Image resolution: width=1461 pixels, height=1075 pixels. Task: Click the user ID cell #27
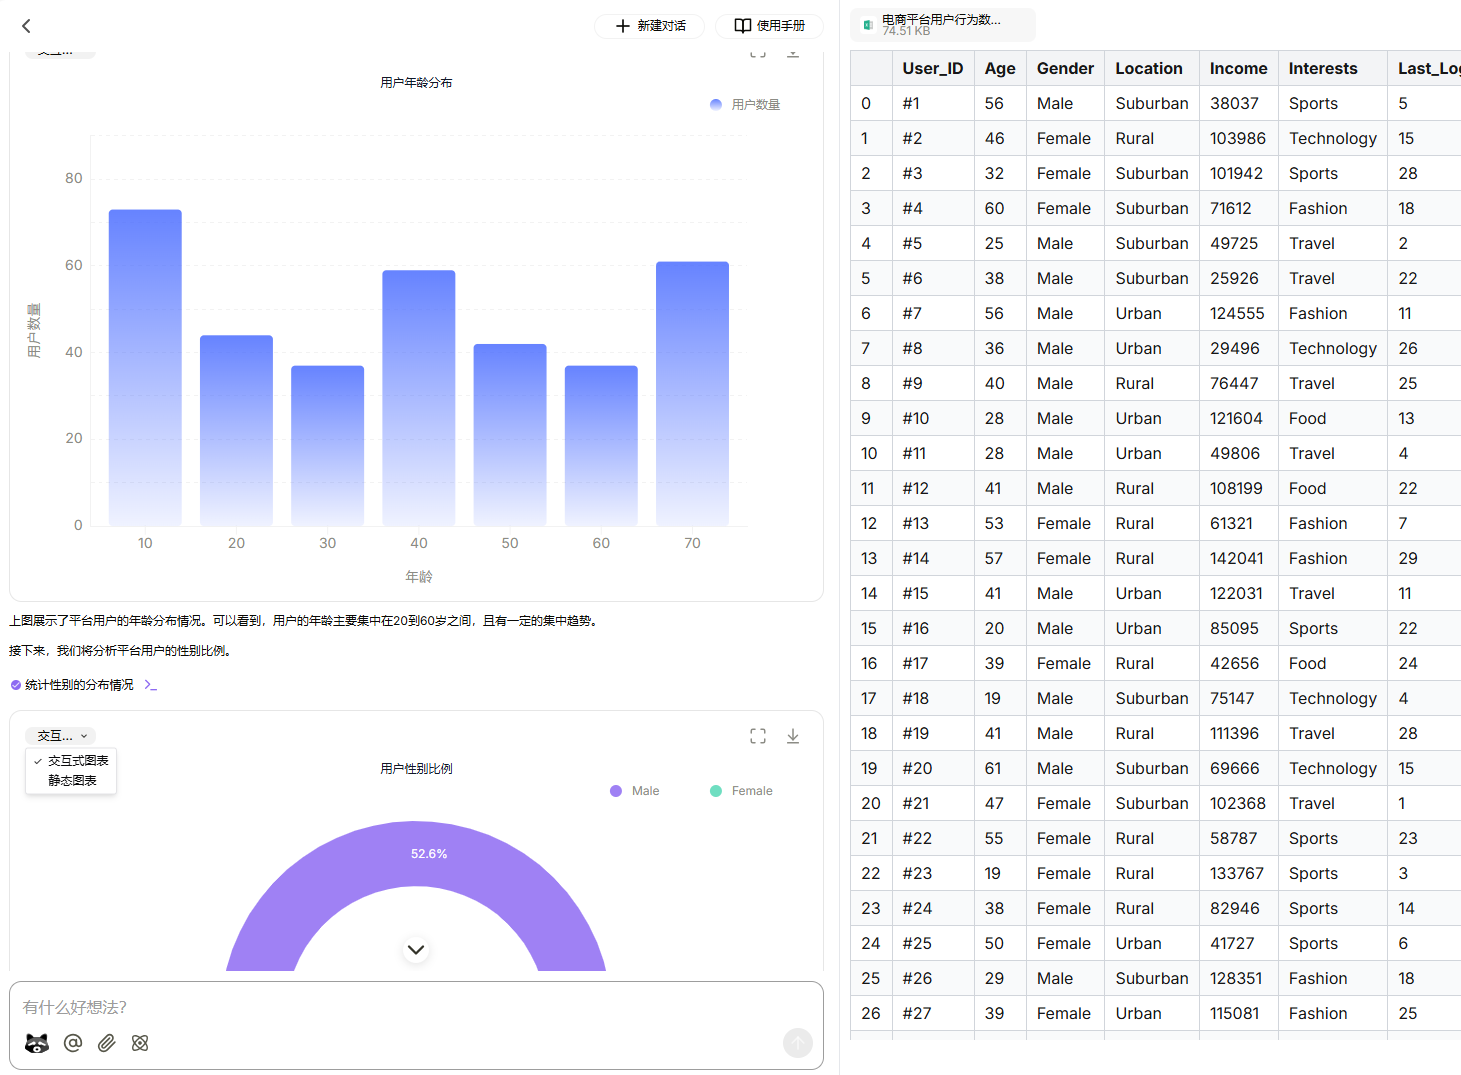click(x=933, y=1014)
